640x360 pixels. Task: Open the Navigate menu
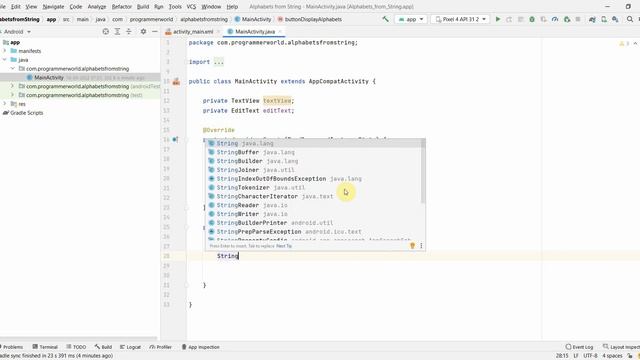[x=53, y=7]
